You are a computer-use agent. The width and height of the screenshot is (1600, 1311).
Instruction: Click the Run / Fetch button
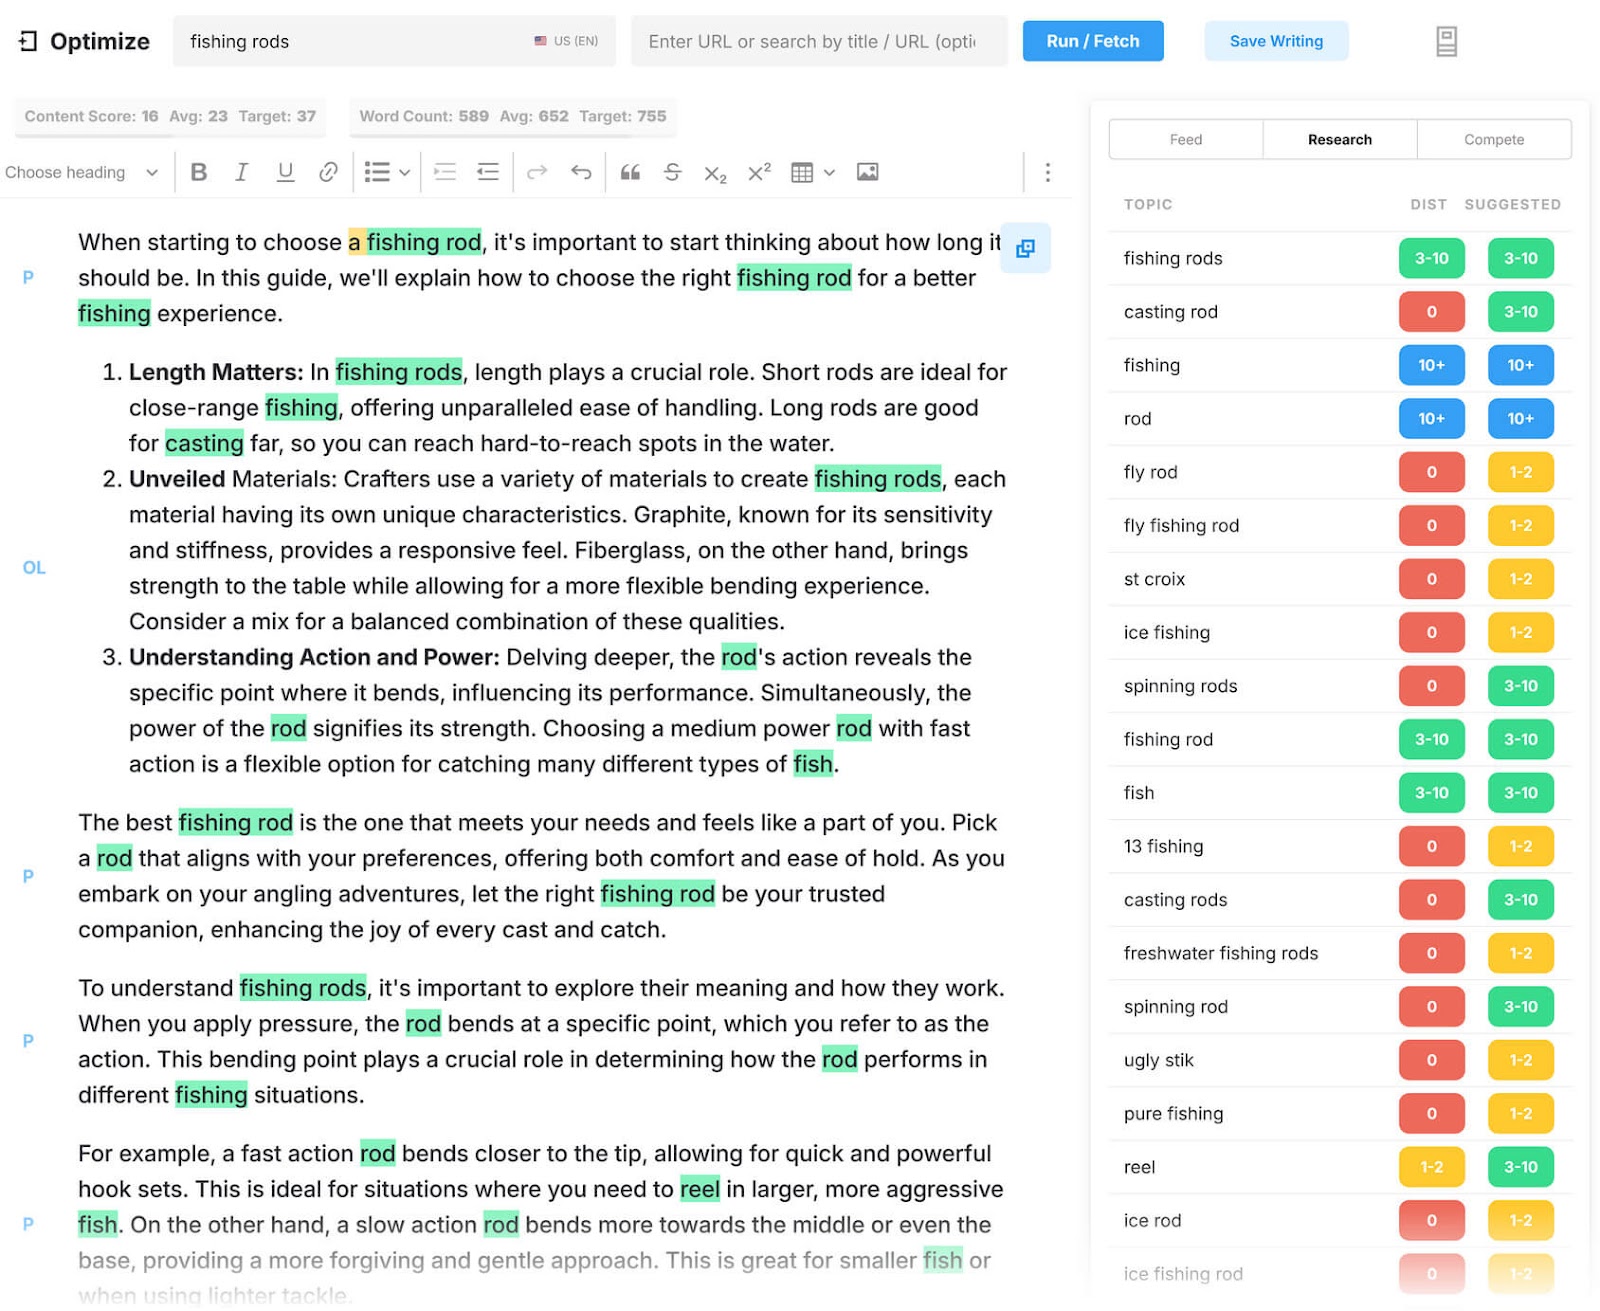click(x=1092, y=41)
